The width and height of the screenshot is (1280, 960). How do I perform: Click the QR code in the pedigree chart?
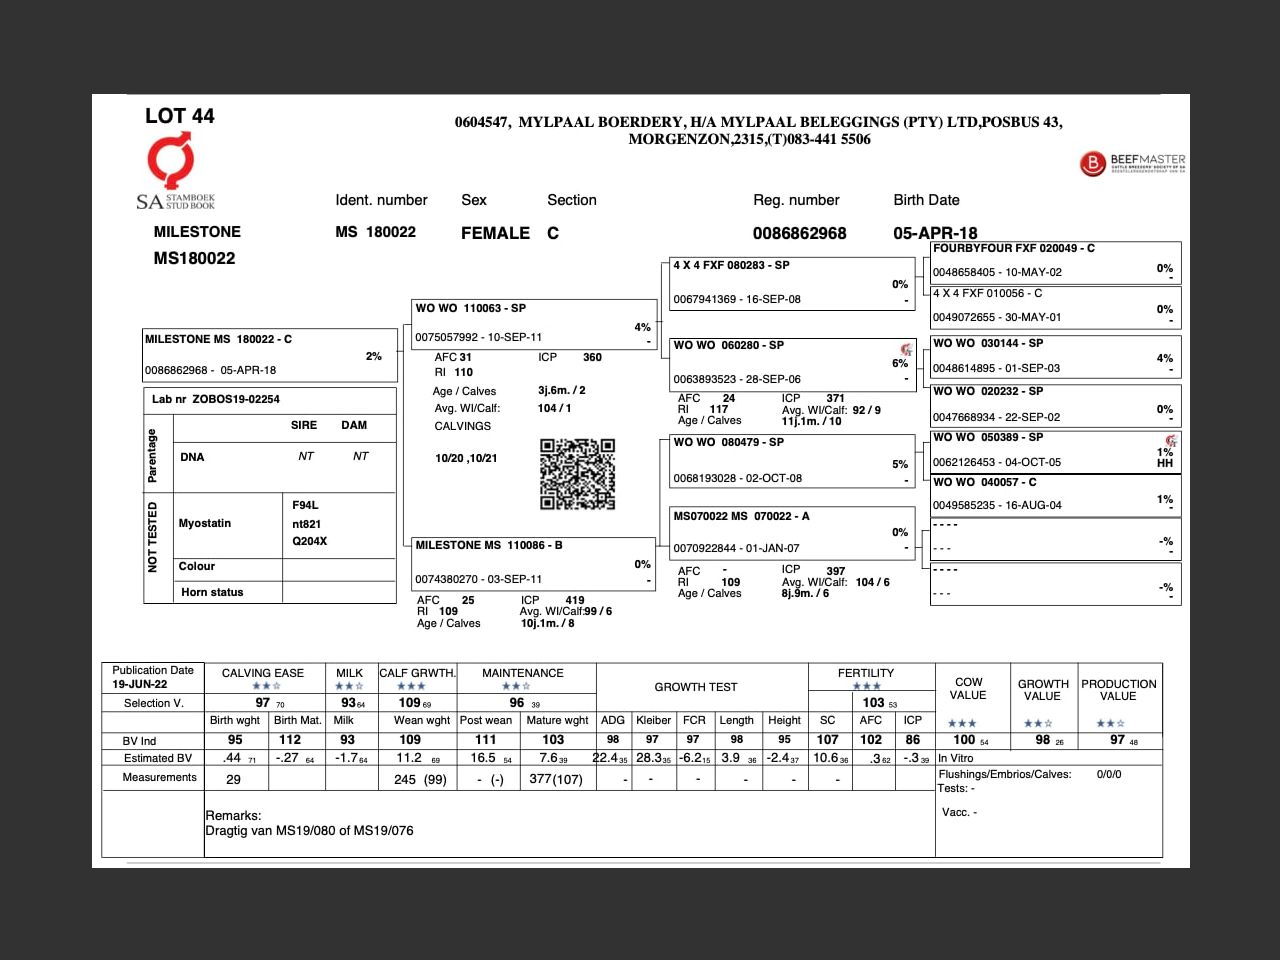[577, 473]
